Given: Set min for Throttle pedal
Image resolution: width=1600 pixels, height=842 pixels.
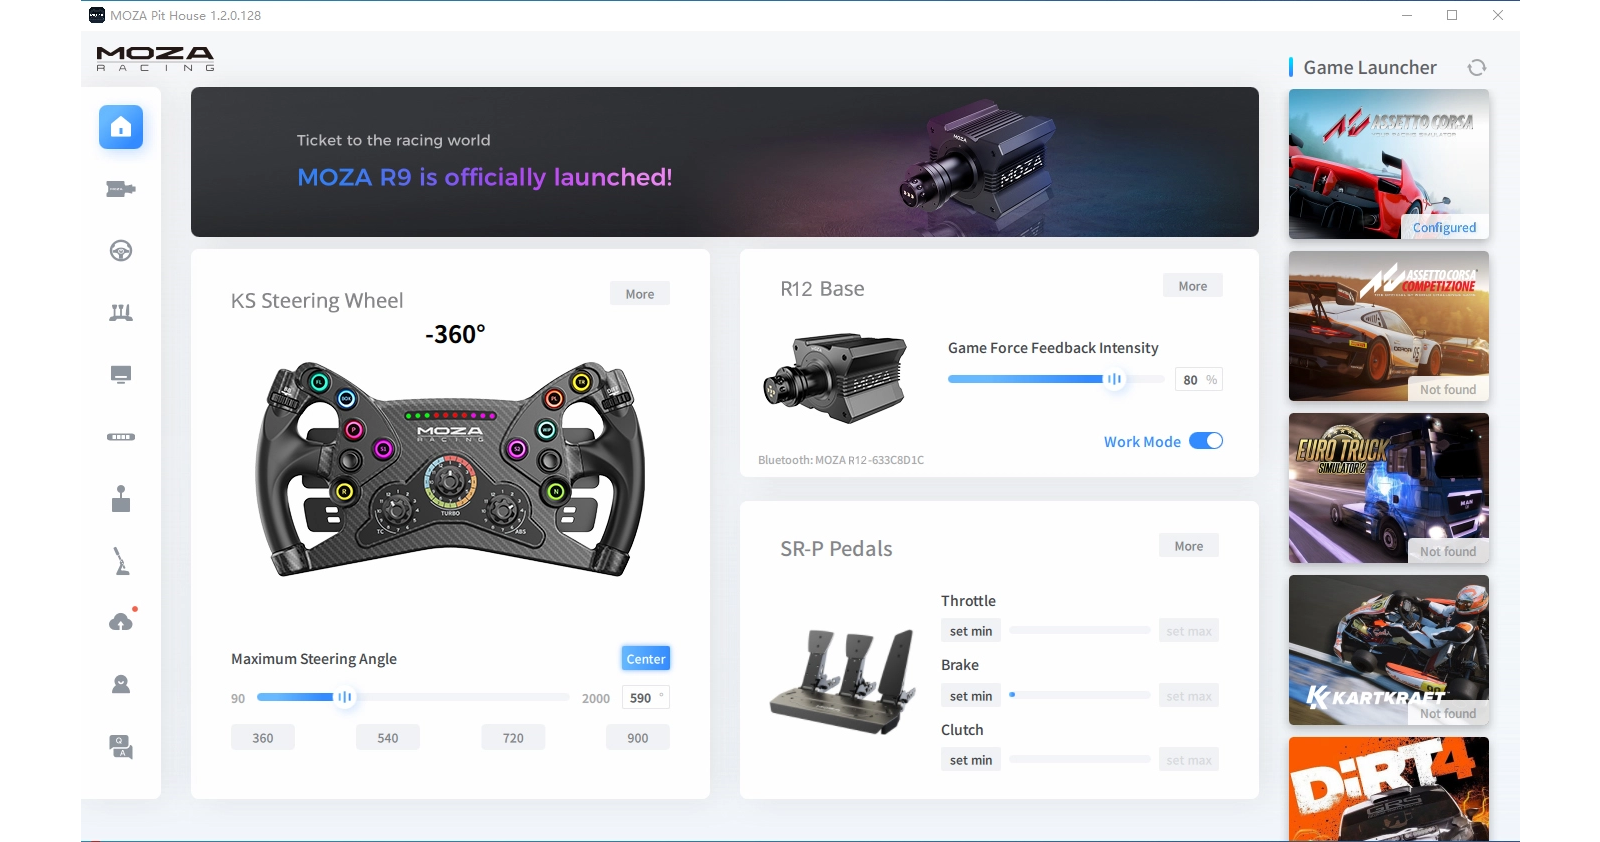Looking at the screenshot, I should (971, 631).
